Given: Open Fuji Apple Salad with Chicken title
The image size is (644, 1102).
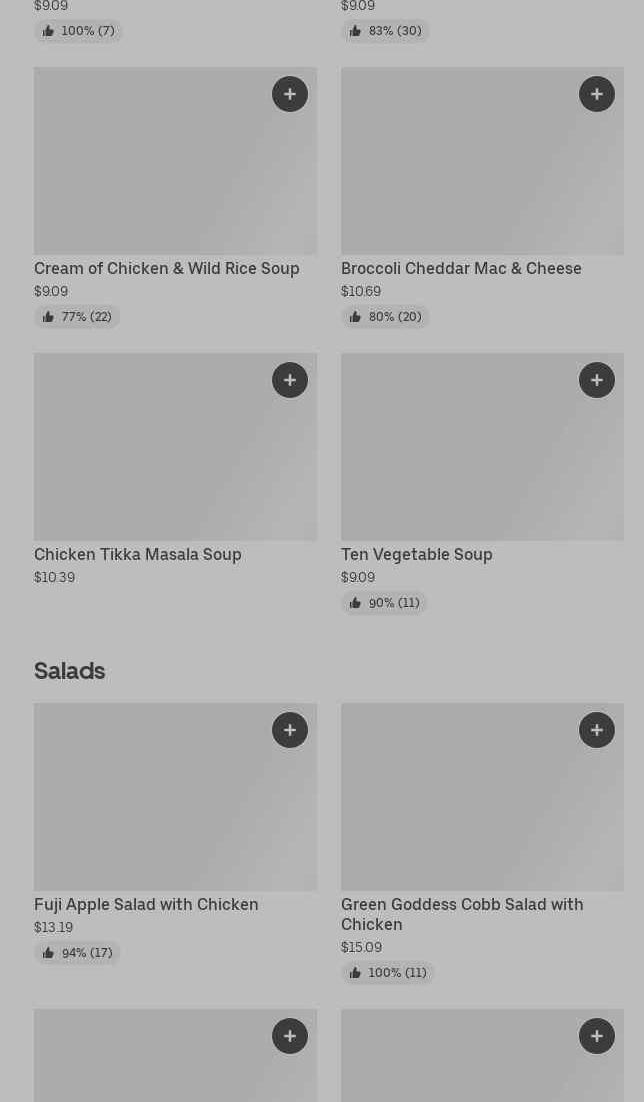Looking at the screenshot, I should tap(146, 904).
